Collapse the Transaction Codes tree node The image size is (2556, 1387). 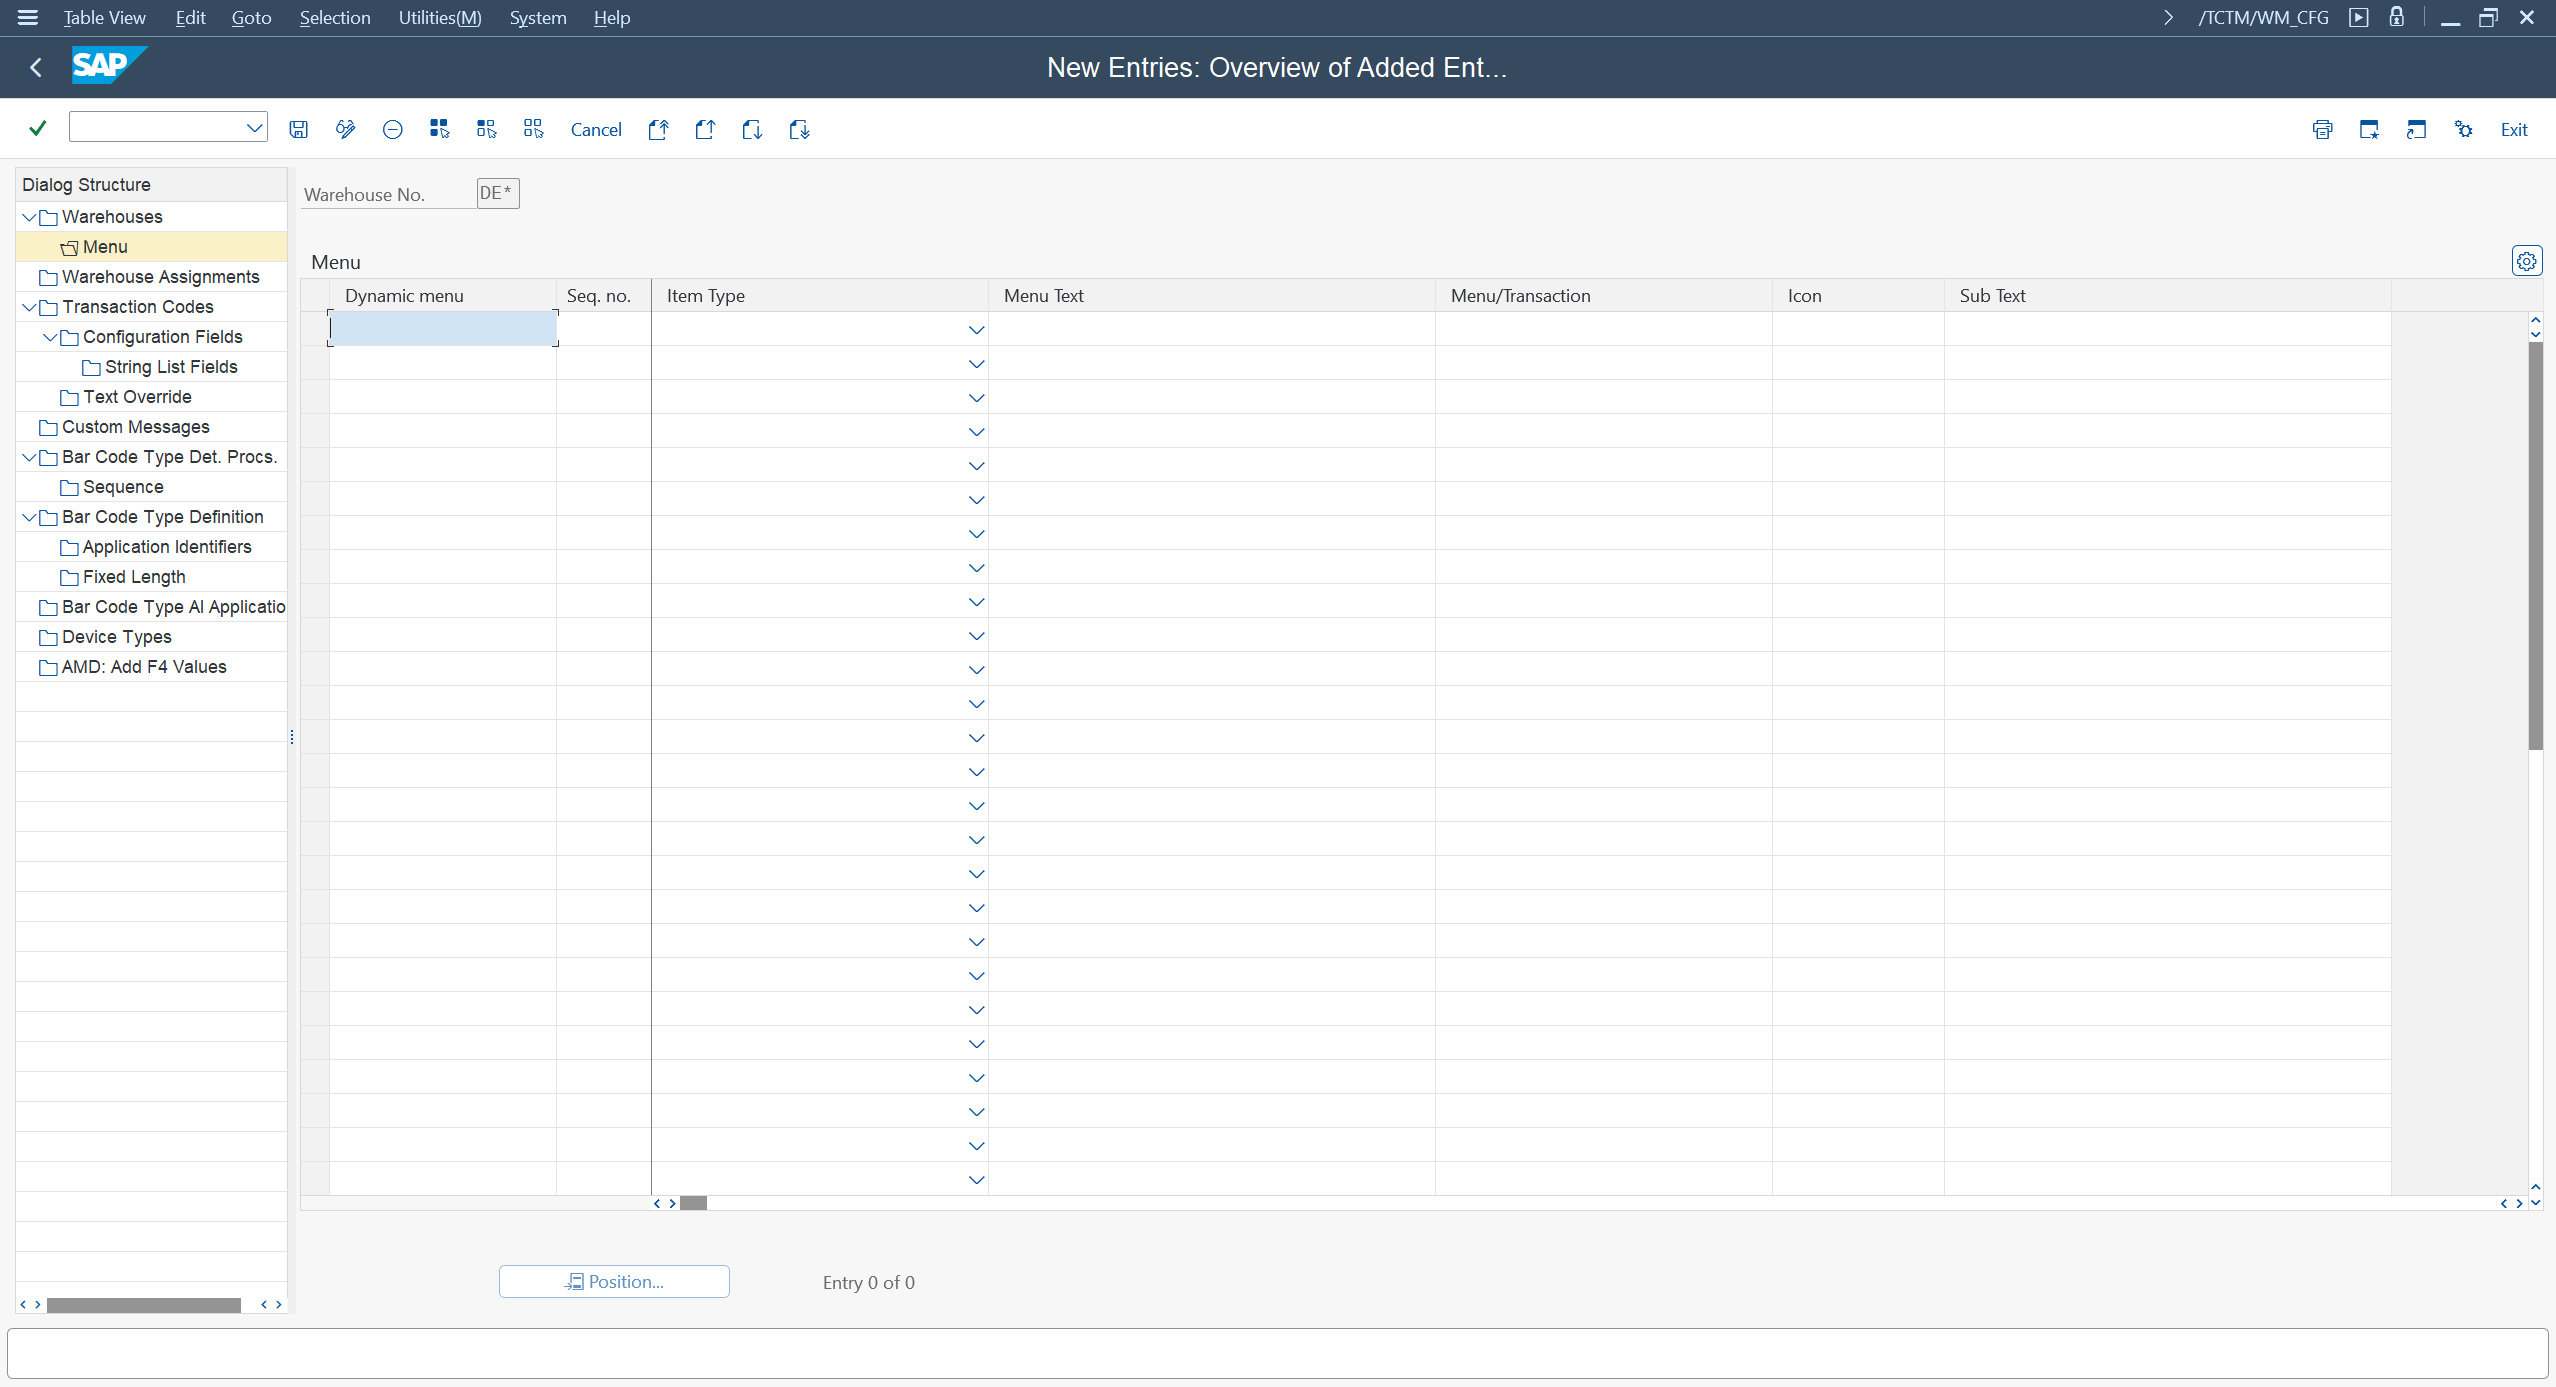click(29, 307)
